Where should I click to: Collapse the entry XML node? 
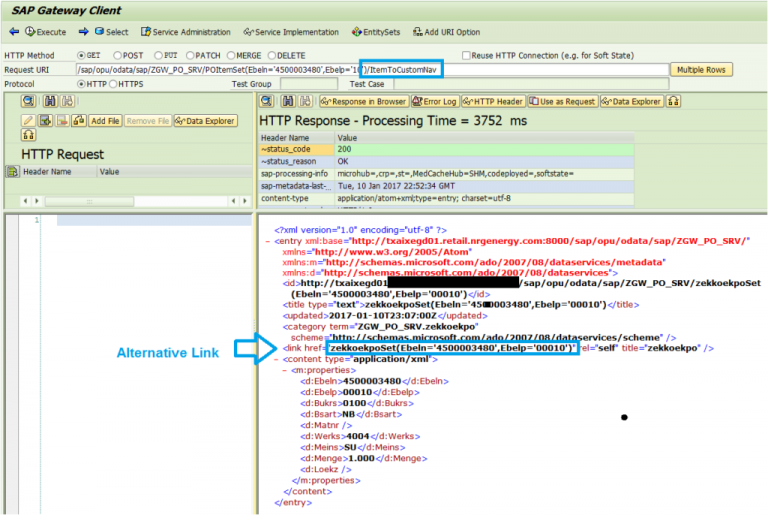pos(266,241)
